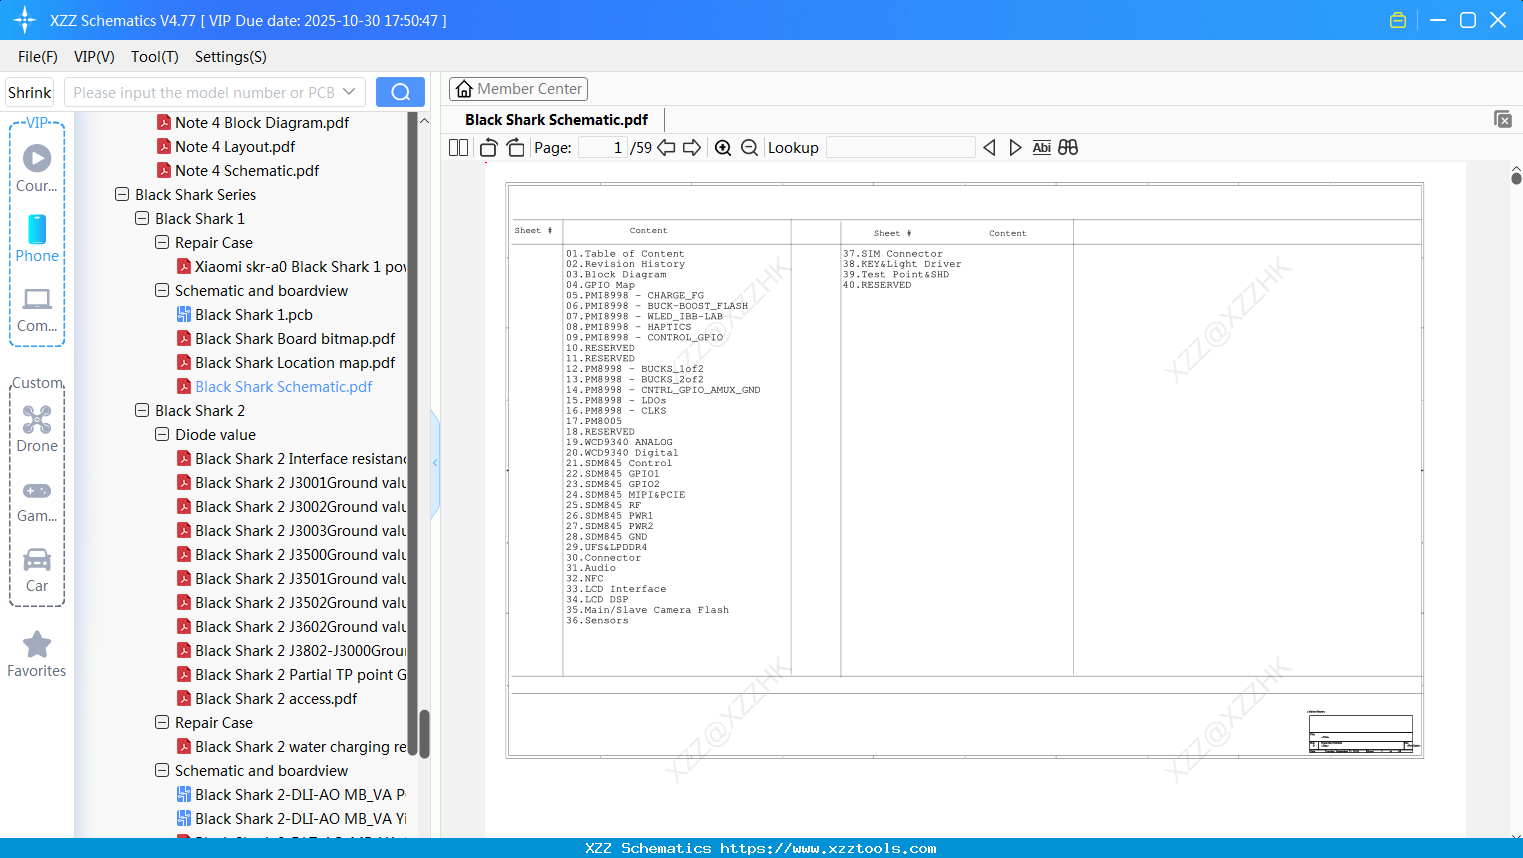The width and height of the screenshot is (1523, 858).
Task: Select the Phone category icon
Action: [37, 238]
